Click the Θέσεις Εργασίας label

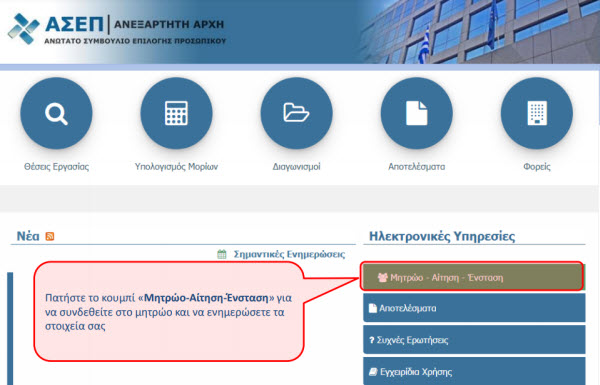click(x=56, y=167)
